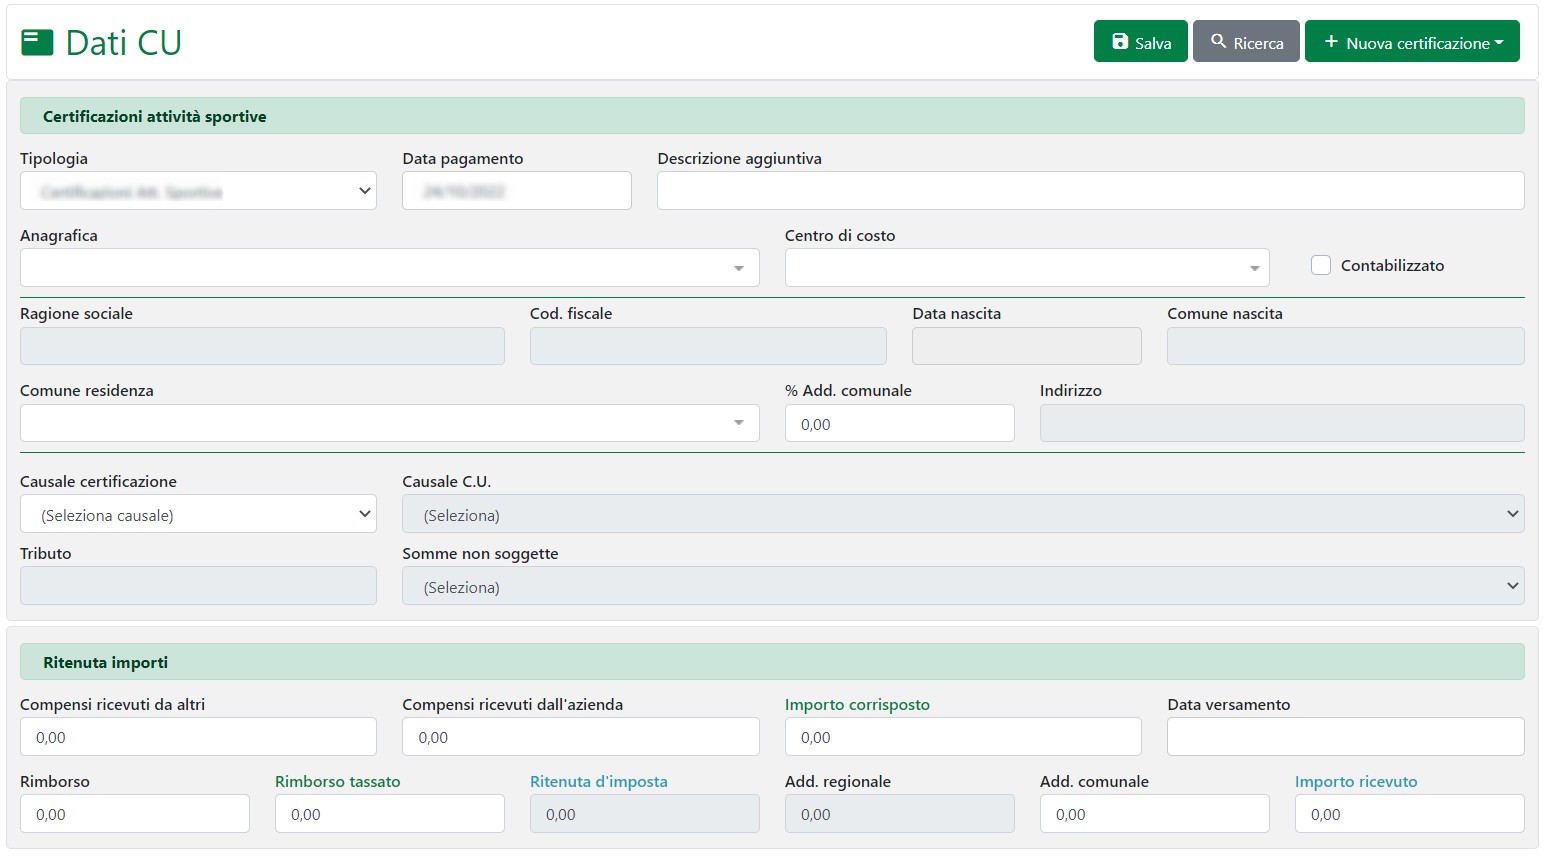
Task: Click the Descrizione aggiuntiva text field
Action: pos(1090,191)
